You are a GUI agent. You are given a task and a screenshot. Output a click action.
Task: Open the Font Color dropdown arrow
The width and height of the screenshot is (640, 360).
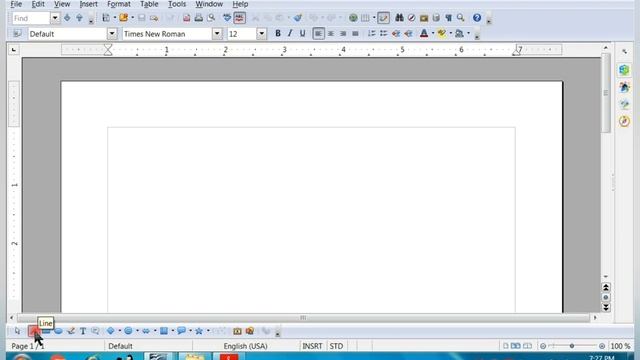point(433,34)
